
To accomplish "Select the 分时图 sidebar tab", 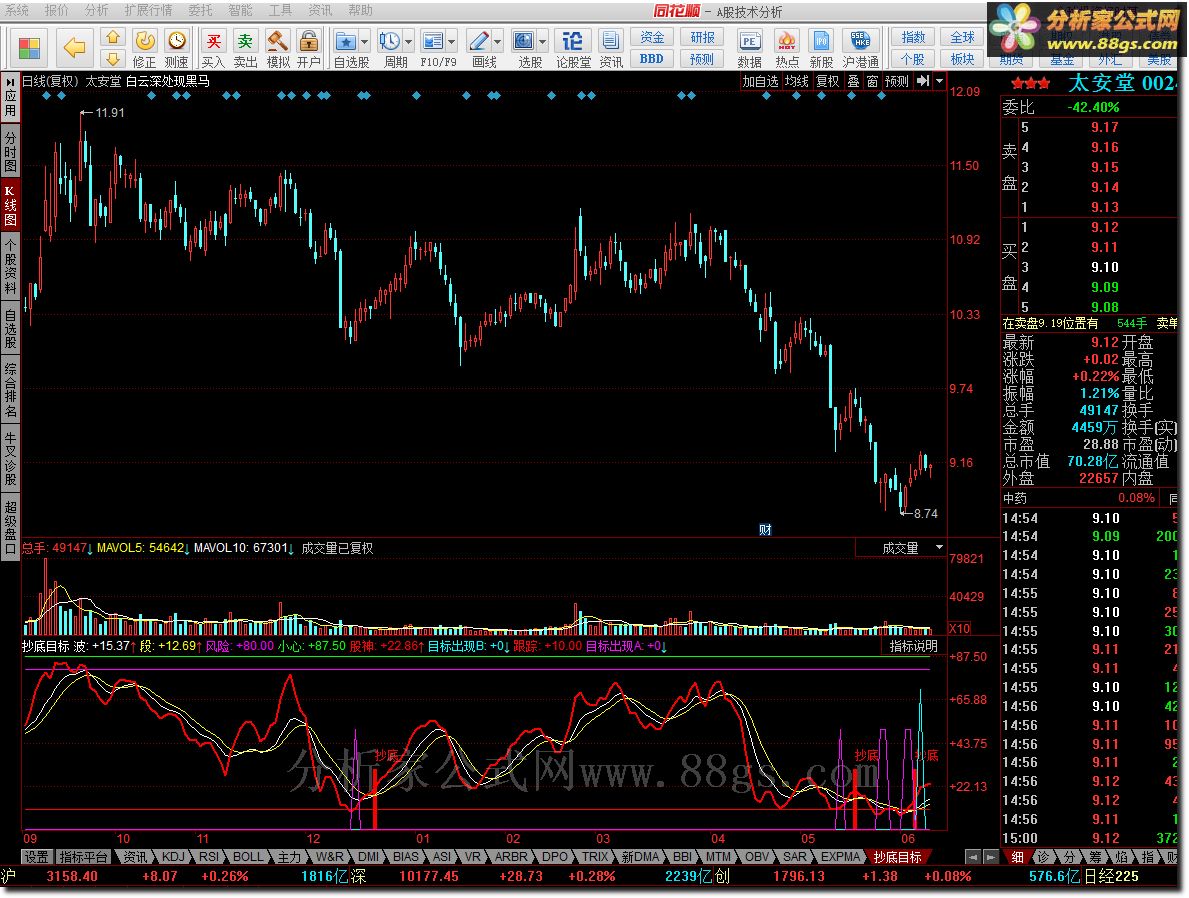I will pos(11,151).
